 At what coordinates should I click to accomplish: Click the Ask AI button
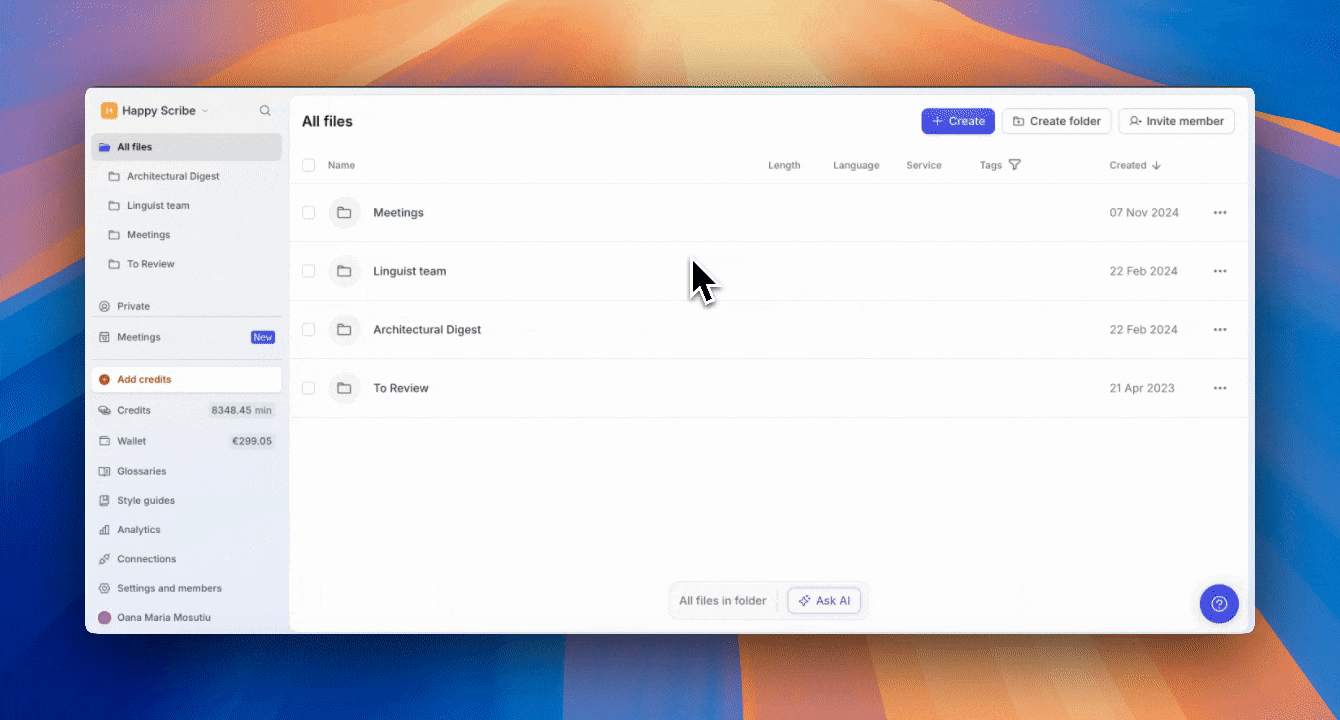824,601
